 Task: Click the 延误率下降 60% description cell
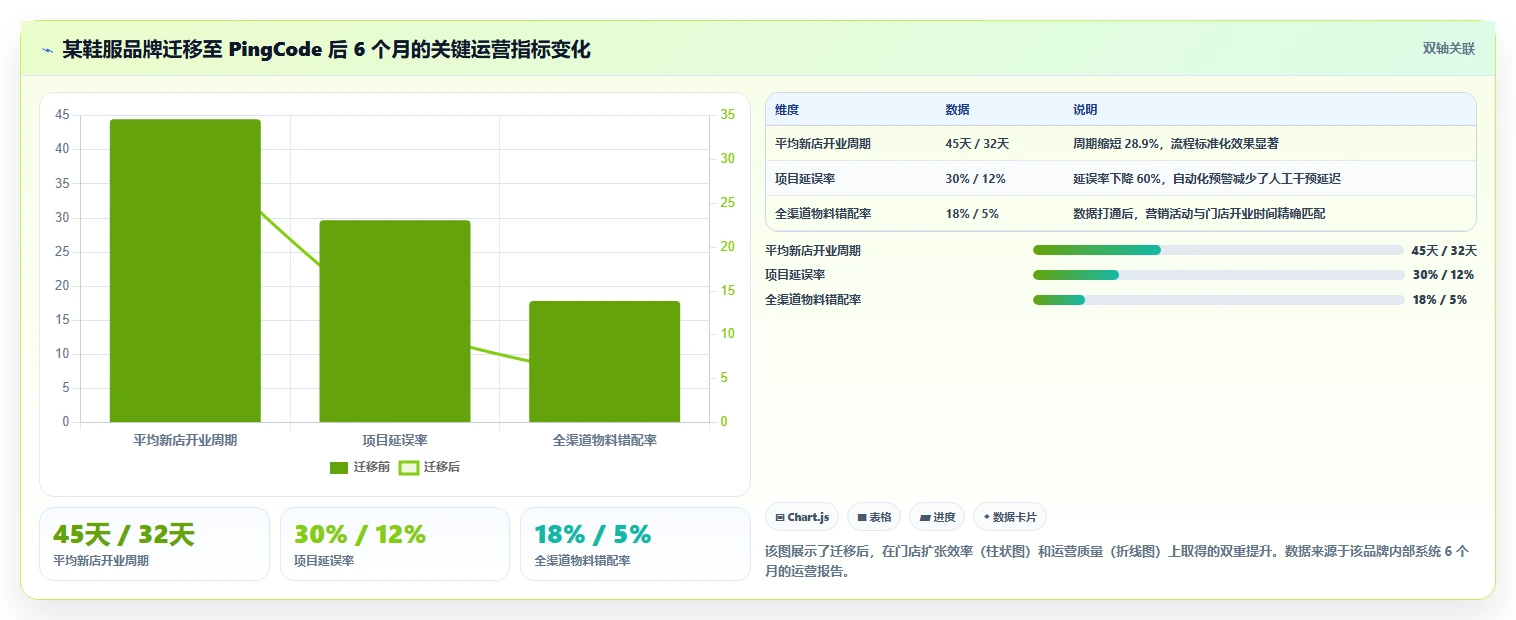click(1269, 179)
